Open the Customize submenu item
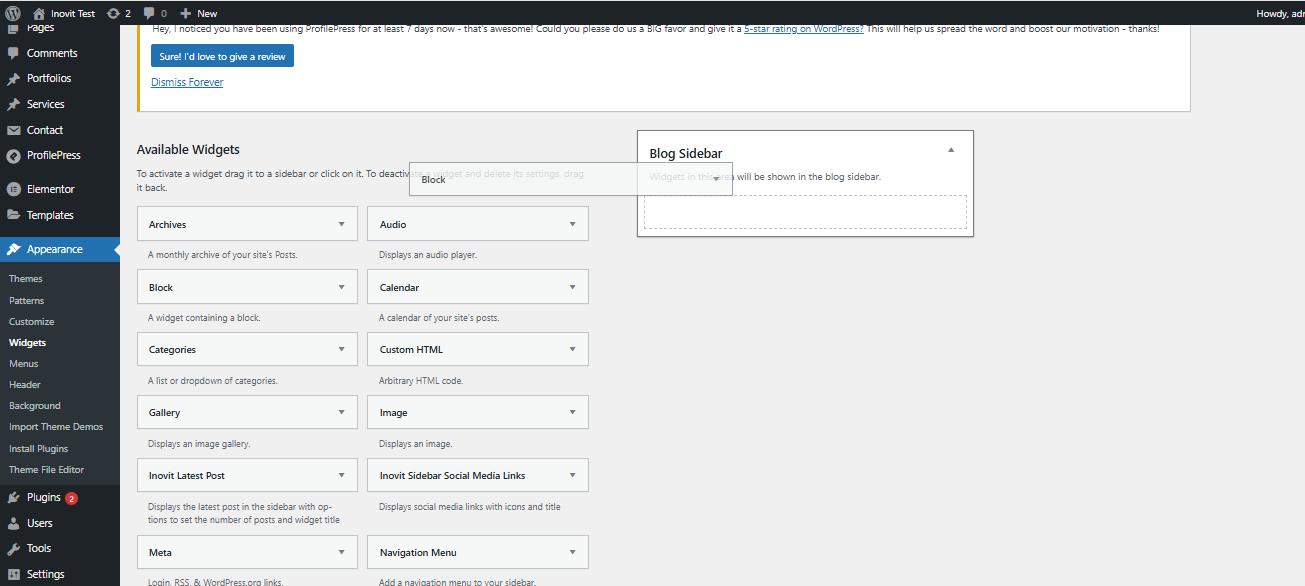 (x=32, y=322)
